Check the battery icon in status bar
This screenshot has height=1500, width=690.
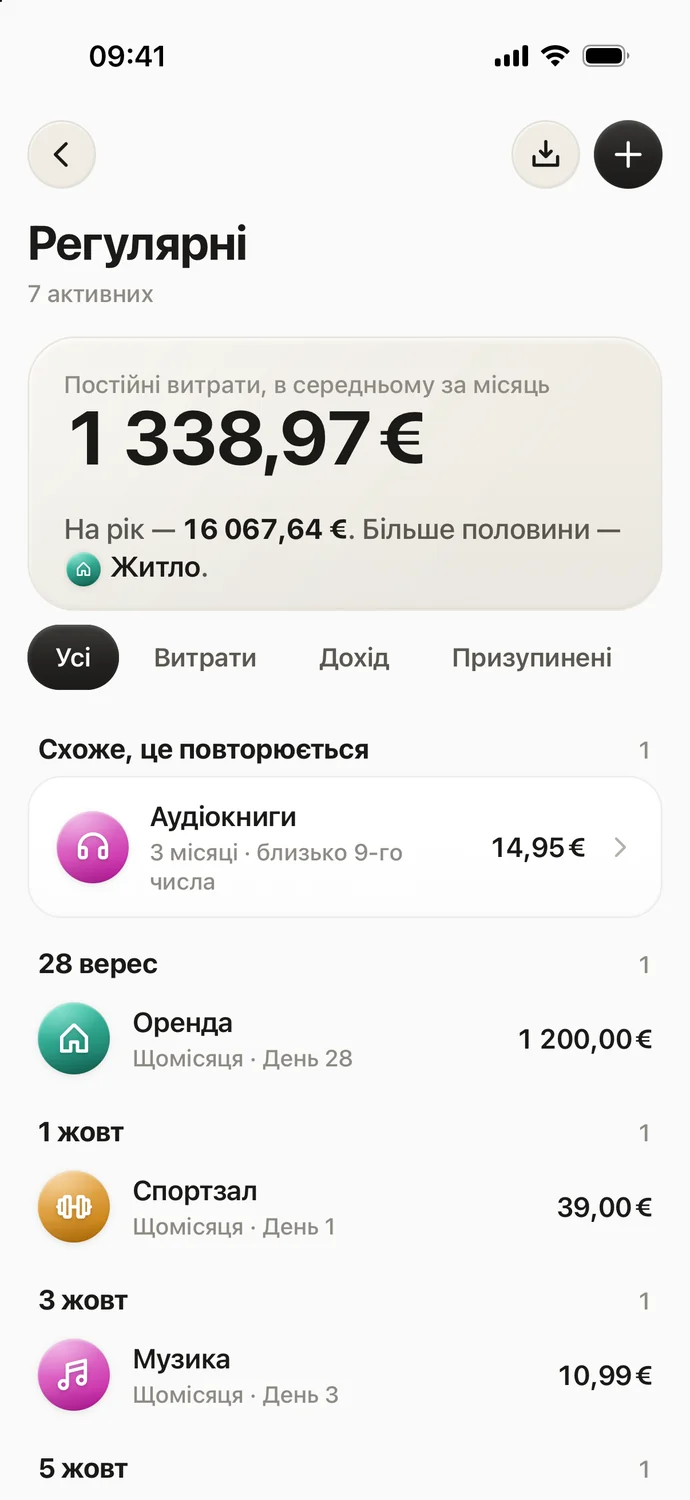click(x=605, y=56)
